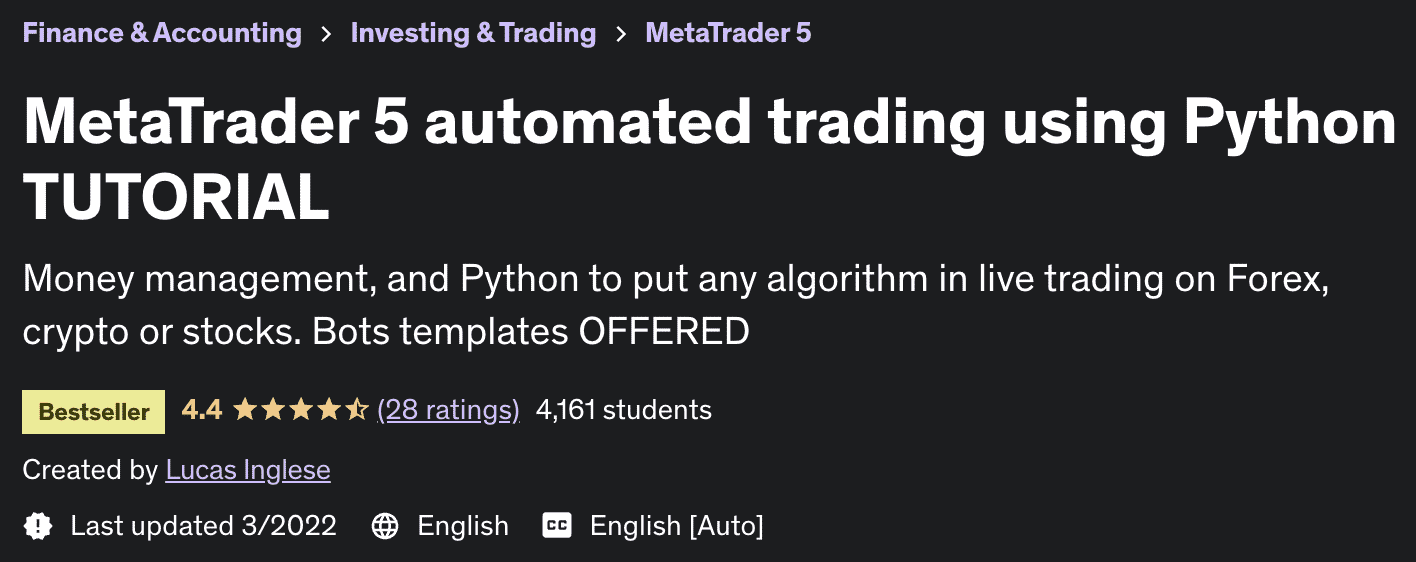Click the half-filled fifth star
Viewport: 1416px width, 562px height.
(x=357, y=409)
